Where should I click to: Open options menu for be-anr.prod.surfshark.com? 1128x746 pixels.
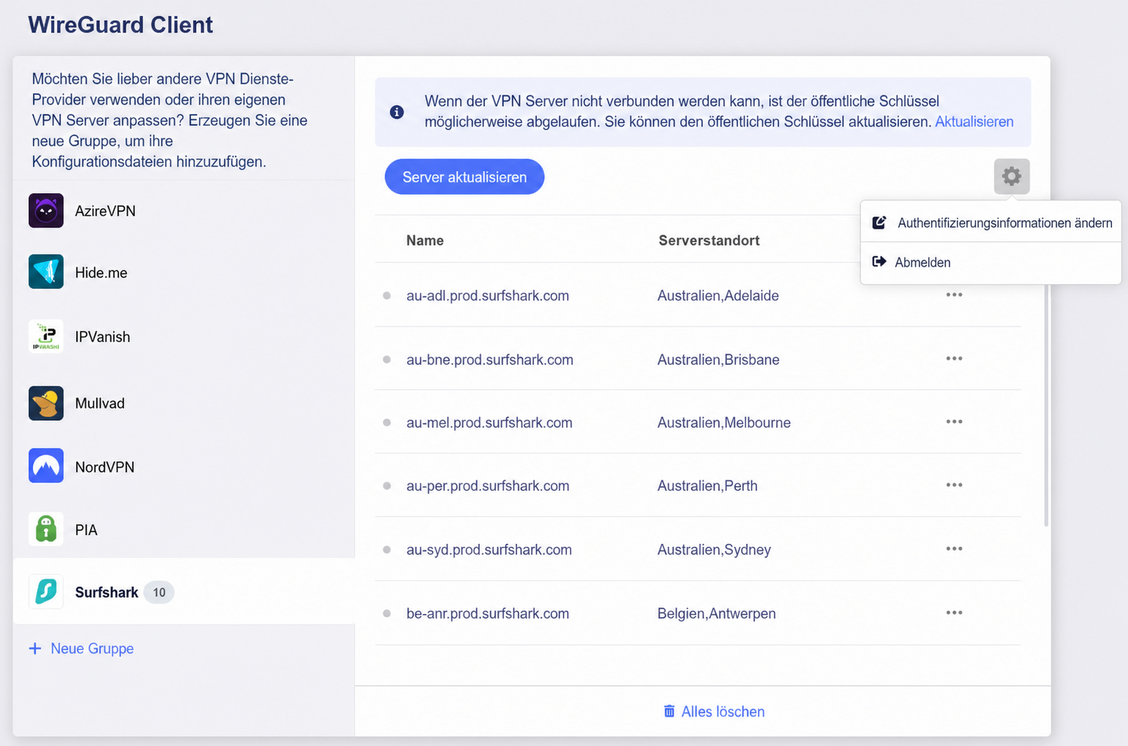pos(954,613)
